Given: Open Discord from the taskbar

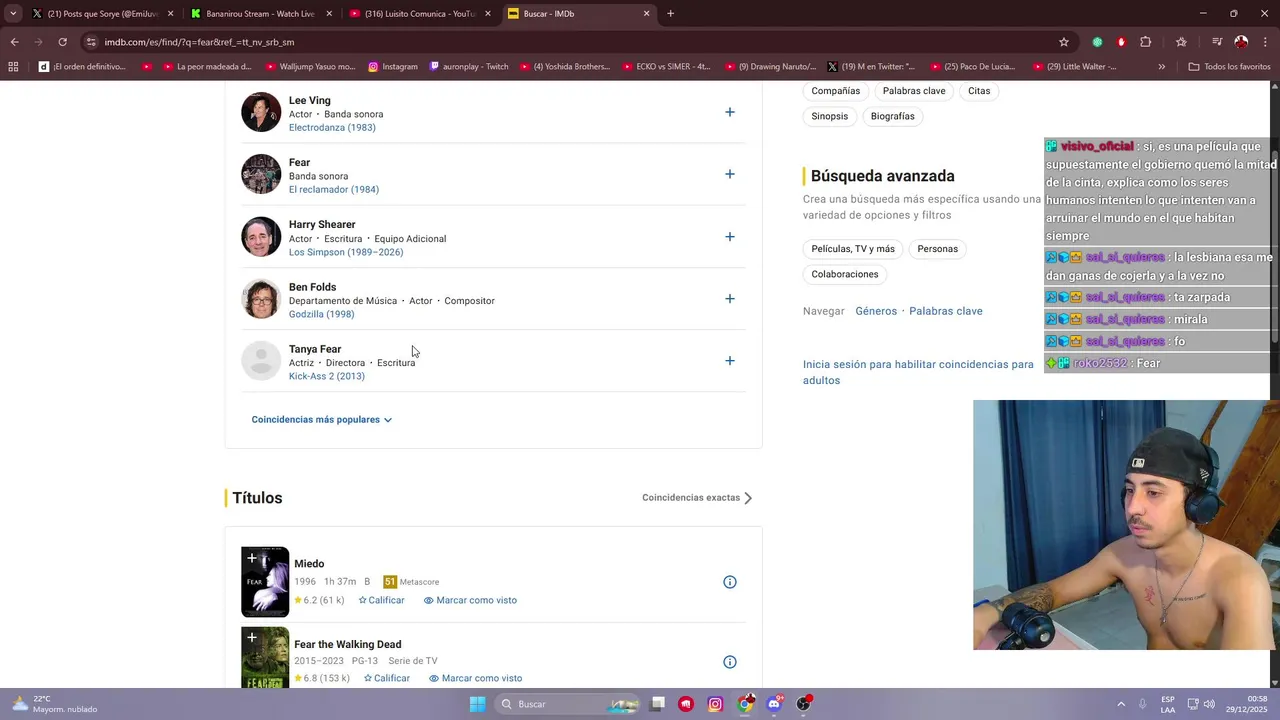Looking at the screenshot, I should 774,704.
